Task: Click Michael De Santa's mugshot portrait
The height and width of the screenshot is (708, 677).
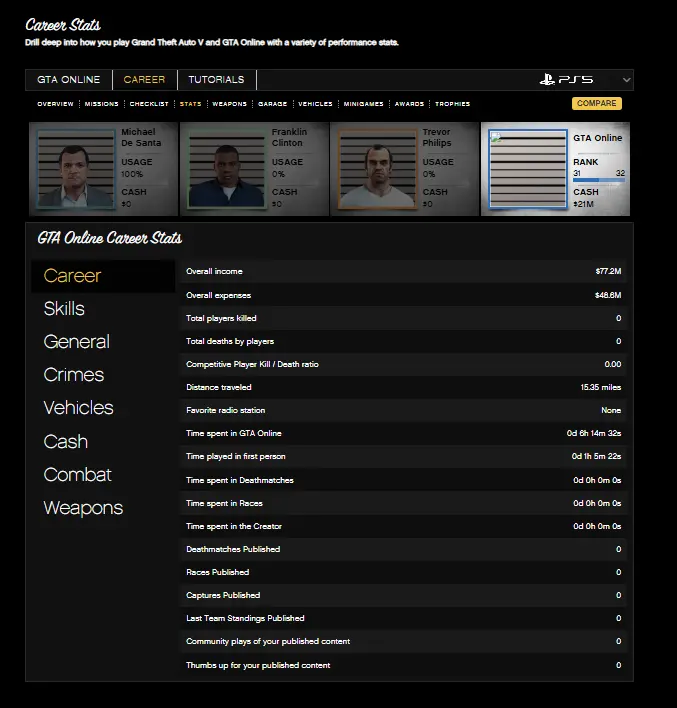Action: (x=75, y=169)
